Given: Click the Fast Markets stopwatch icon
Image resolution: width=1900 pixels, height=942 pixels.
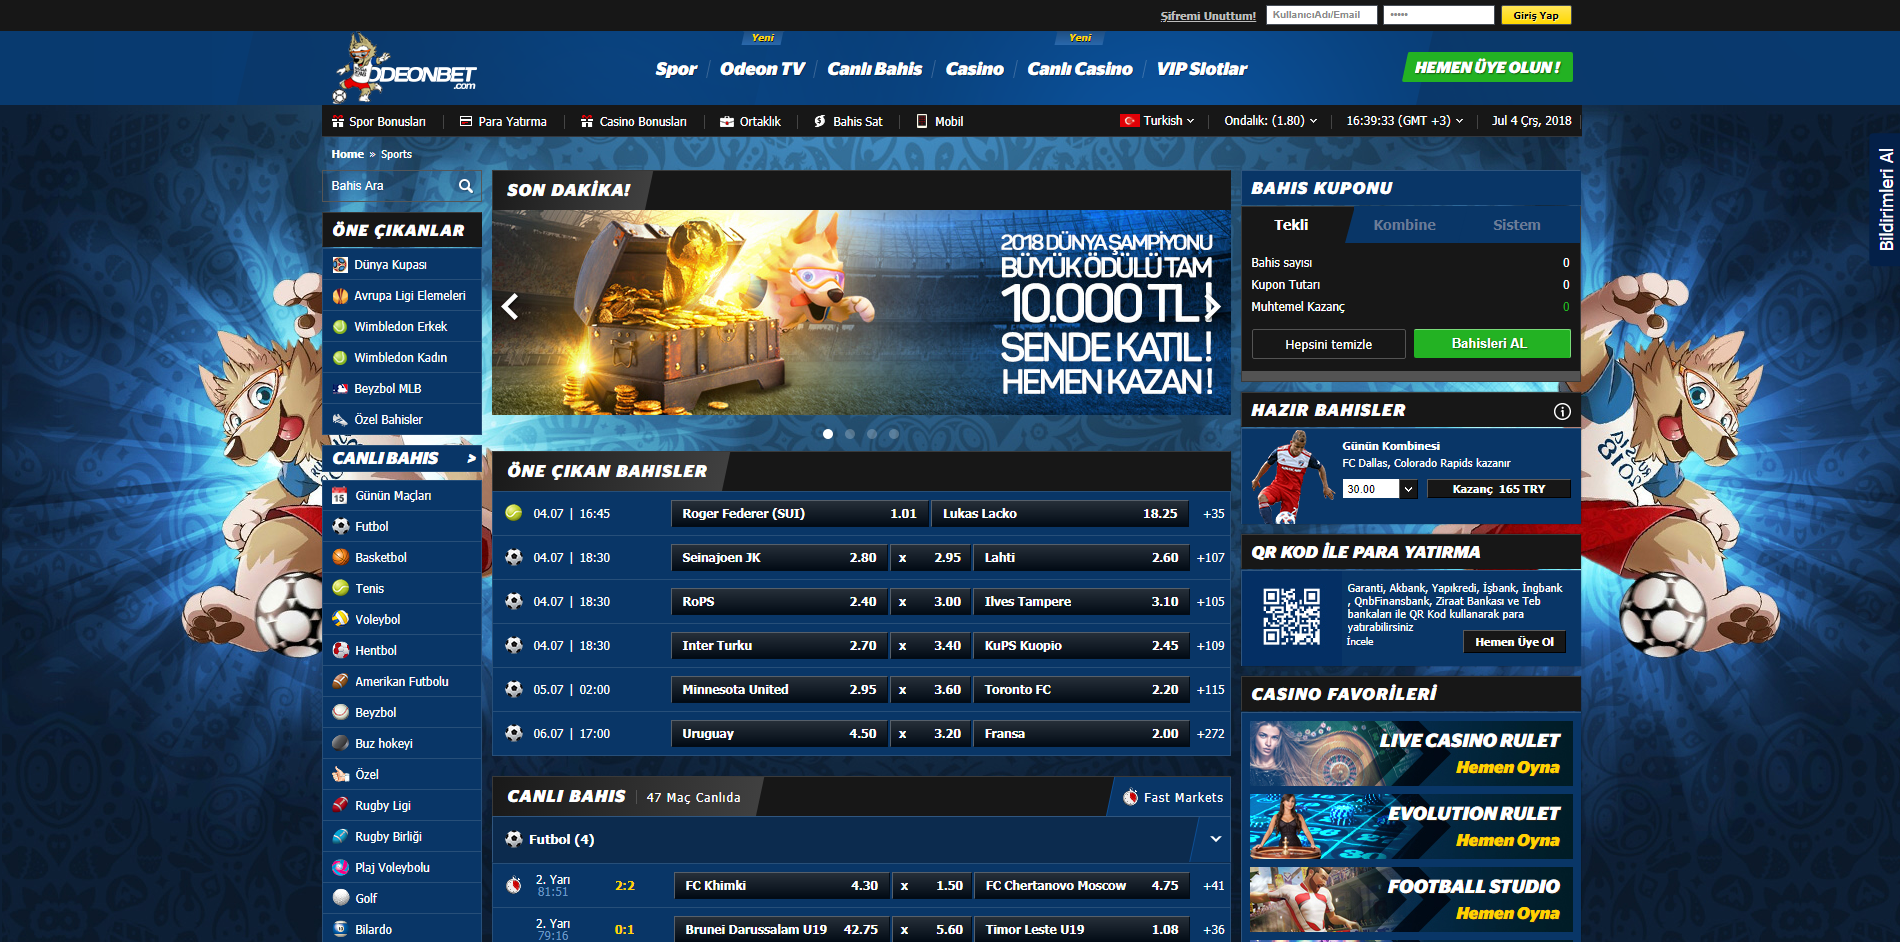Looking at the screenshot, I should 1130,797.
